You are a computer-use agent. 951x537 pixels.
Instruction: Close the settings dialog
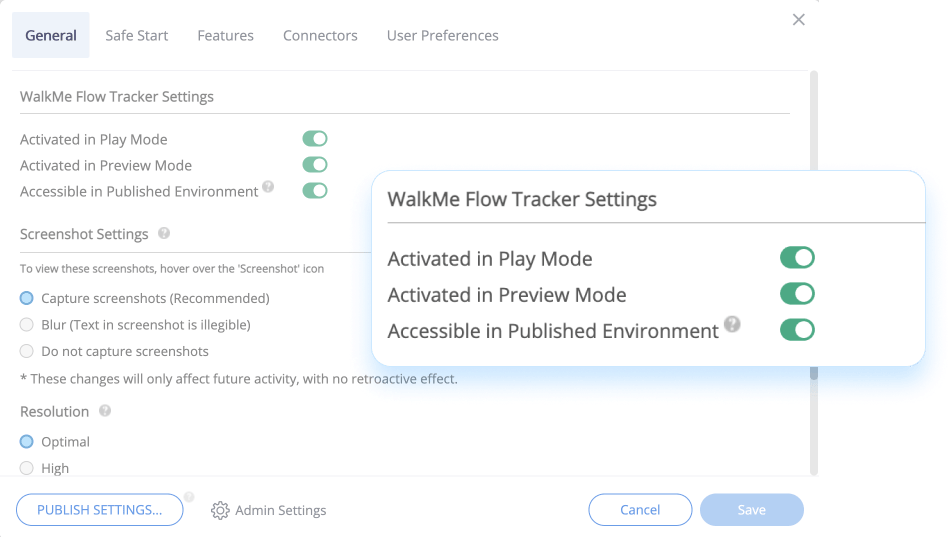point(799,19)
